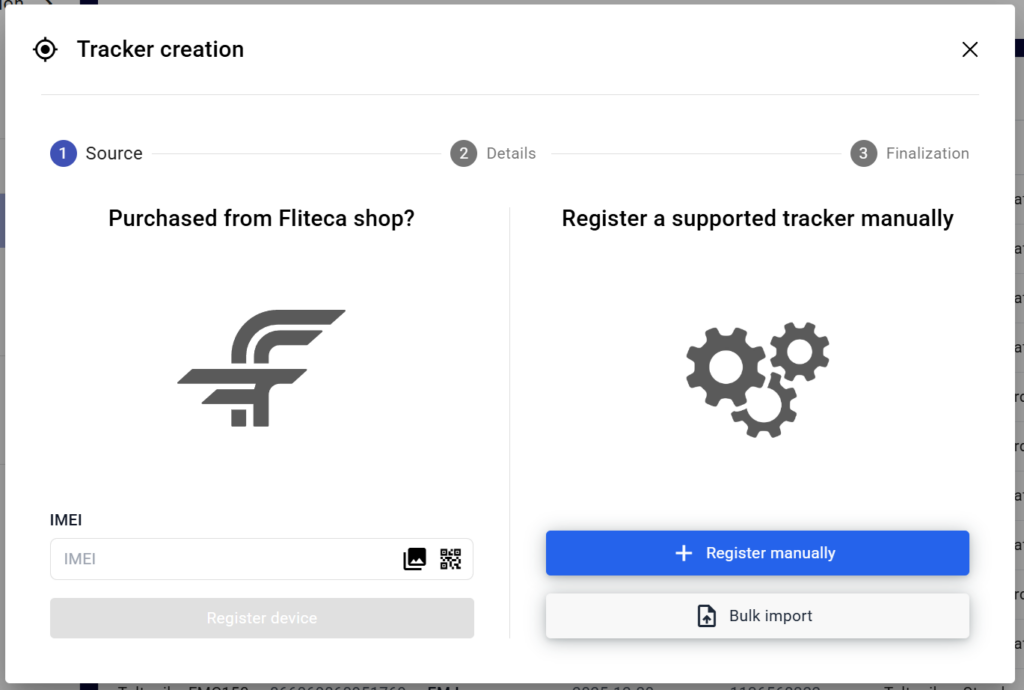The height and width of the screenshot is (690, 1024).
Task: Jump to the Finalization step label
Action: [927, 153]
